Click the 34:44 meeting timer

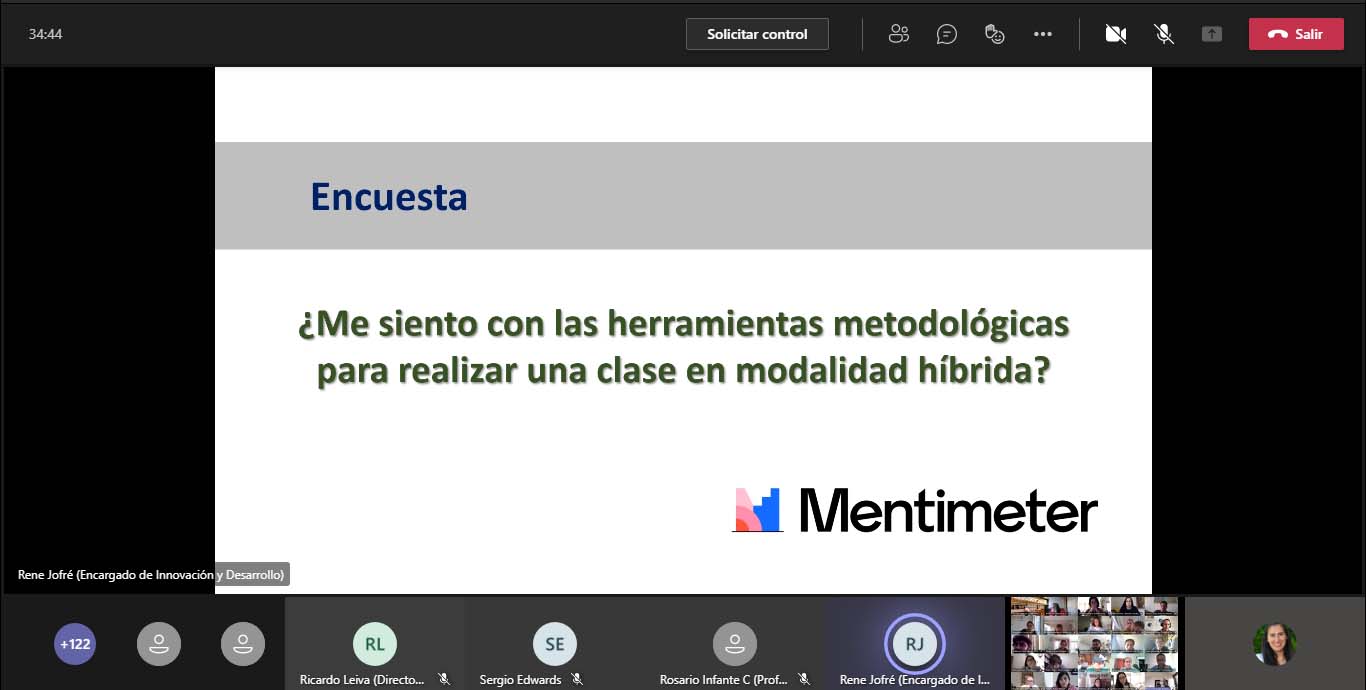pyautogui.click(x=45, y=34)
